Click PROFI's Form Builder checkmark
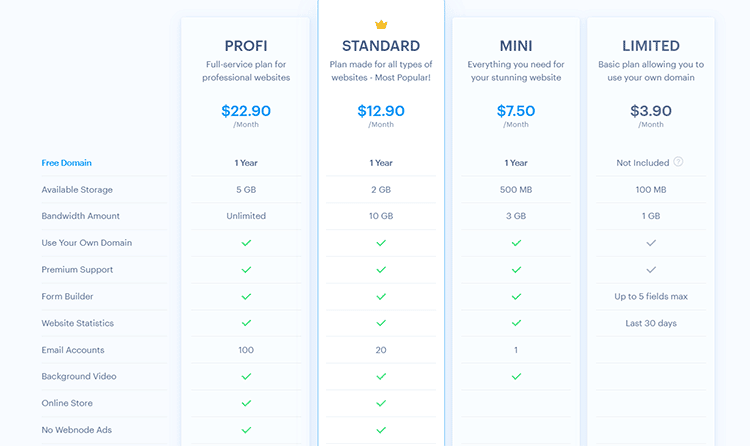Viewport: 750px width, 446px height. (246, 297)
